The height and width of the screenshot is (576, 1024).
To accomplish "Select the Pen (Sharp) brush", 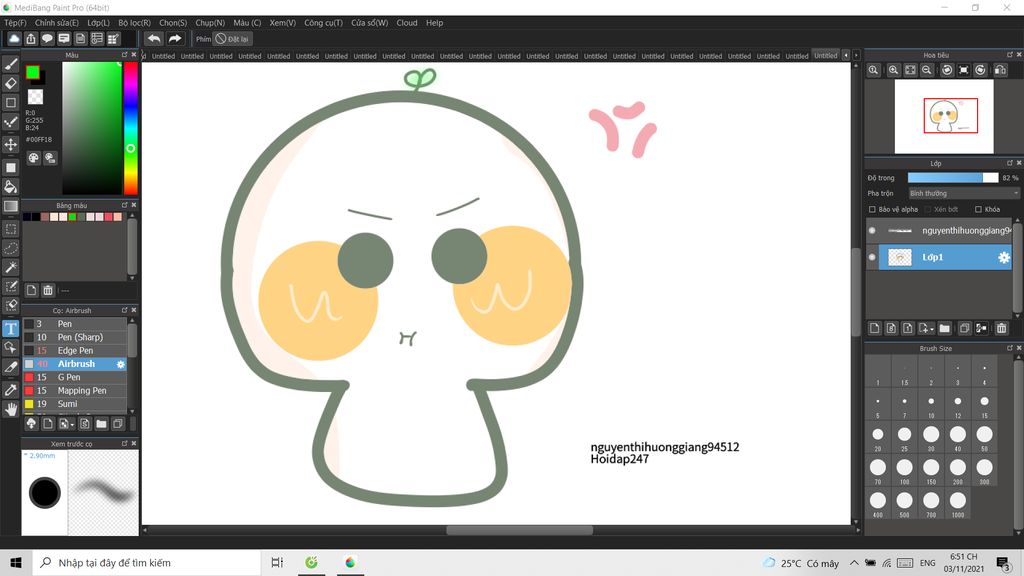I will click(75, 337).
